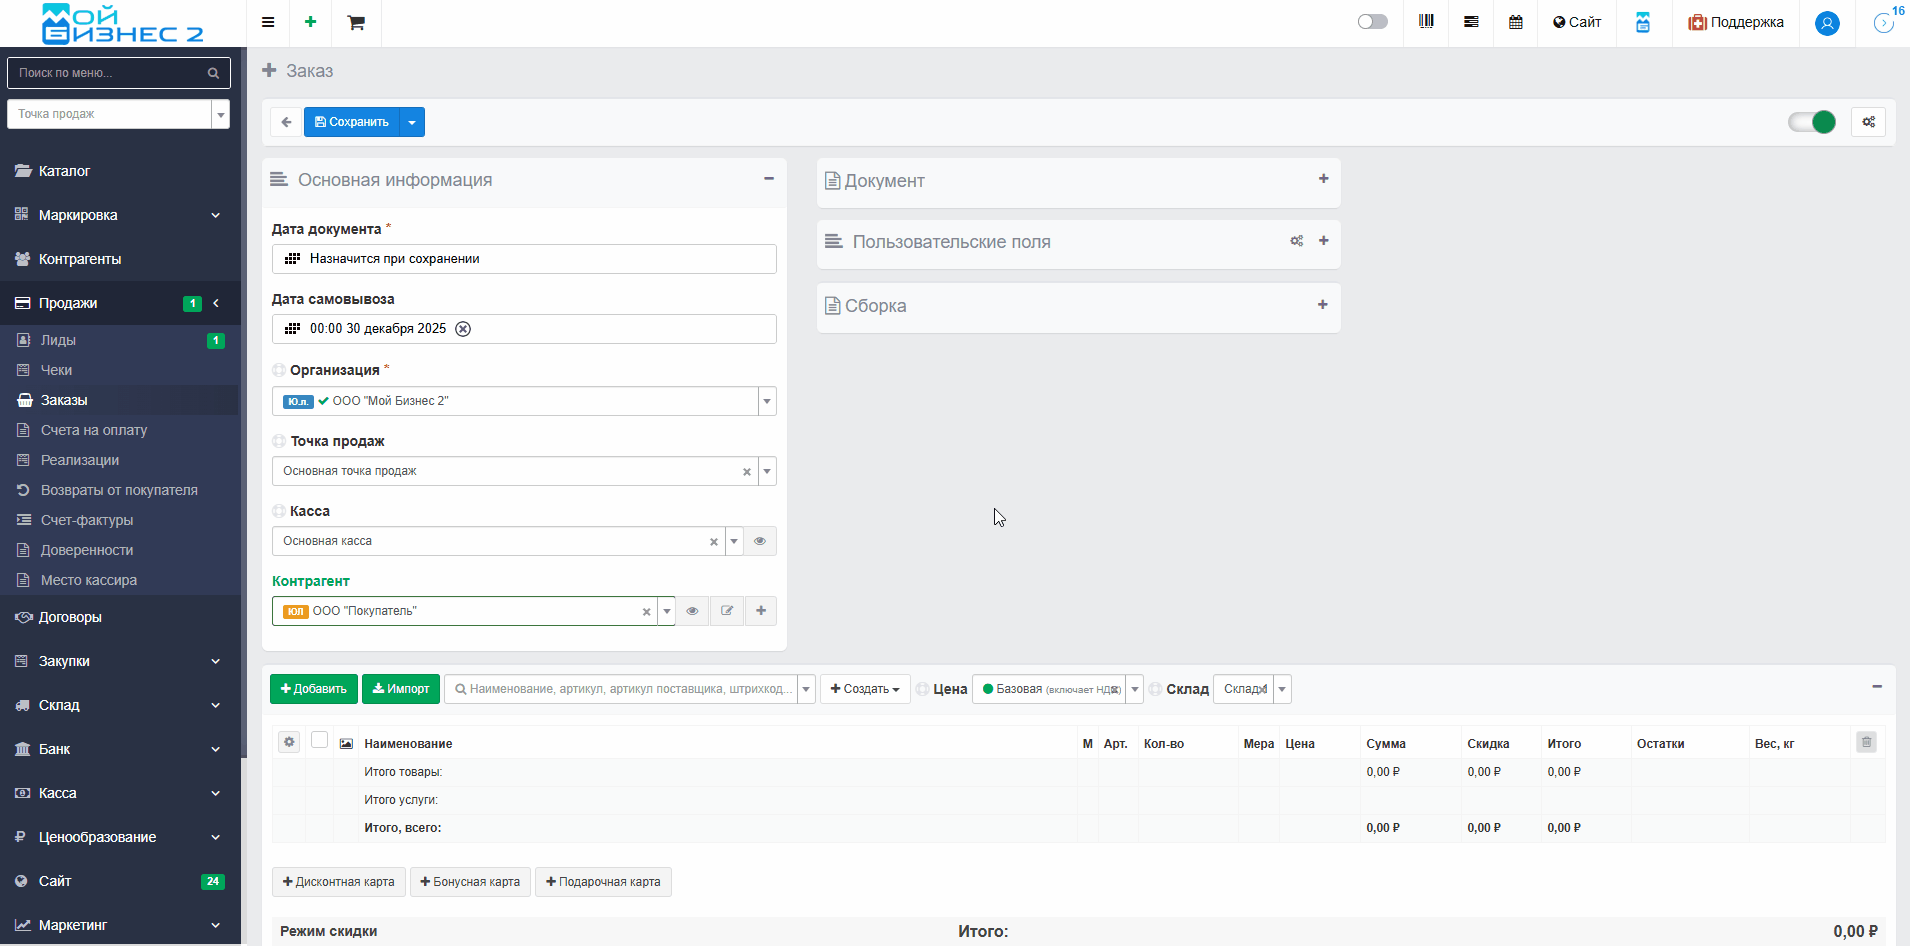Viewport: 1910px width, 946px height.
Task: Open user profile avatar icon
Action: [x=1827, y=23]
